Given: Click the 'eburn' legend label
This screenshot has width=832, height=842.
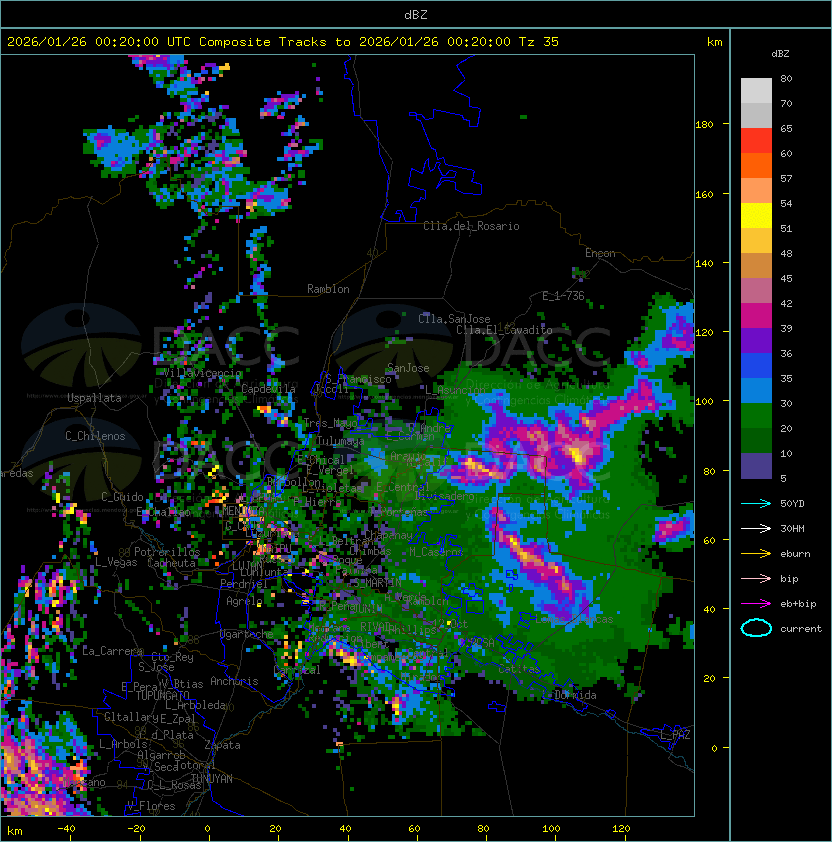Looking at the screenshot, I should pyautogui.click(x=795, y=554).
